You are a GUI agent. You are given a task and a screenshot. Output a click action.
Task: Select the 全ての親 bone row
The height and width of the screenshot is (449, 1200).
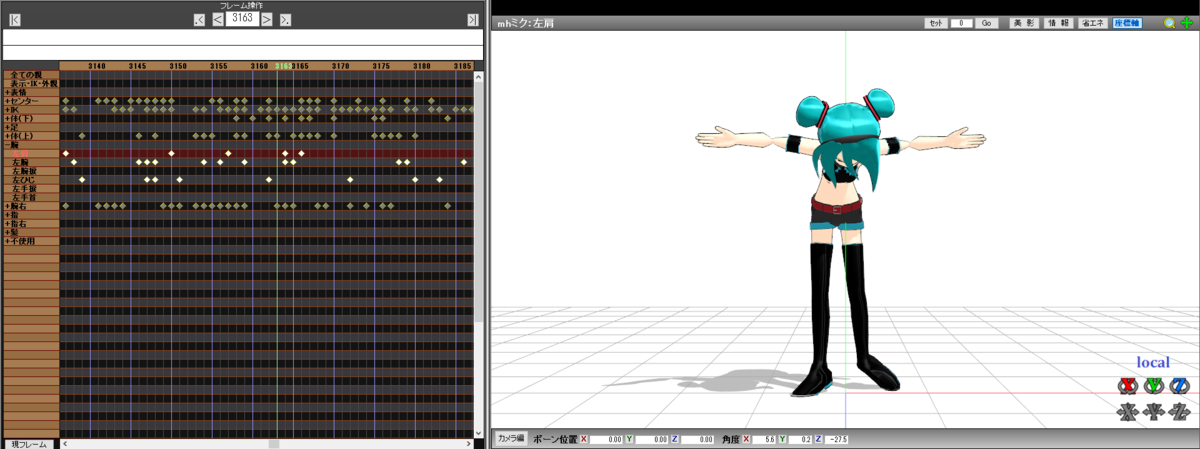point(31,75)
